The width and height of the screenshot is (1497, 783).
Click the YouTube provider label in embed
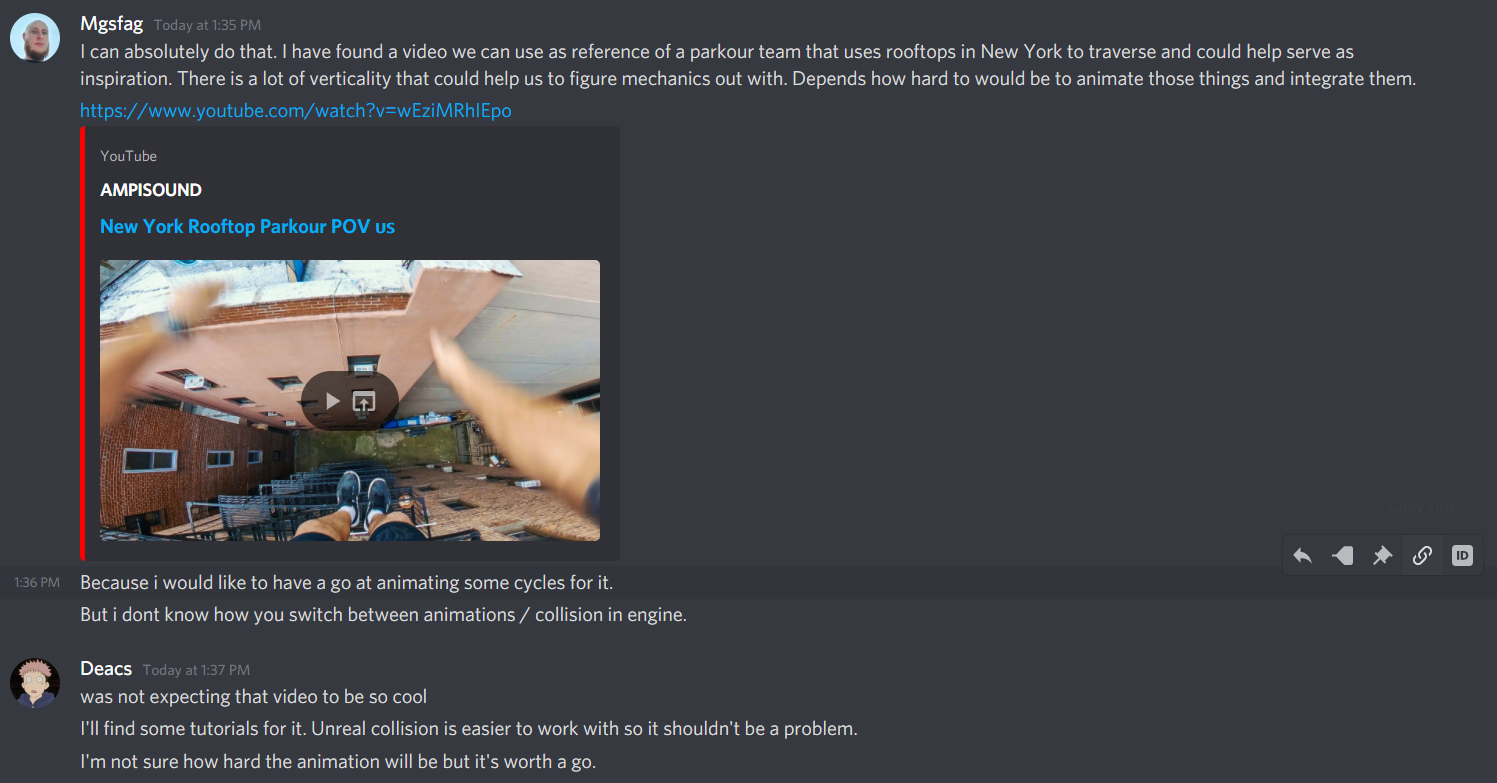point(128,156)
